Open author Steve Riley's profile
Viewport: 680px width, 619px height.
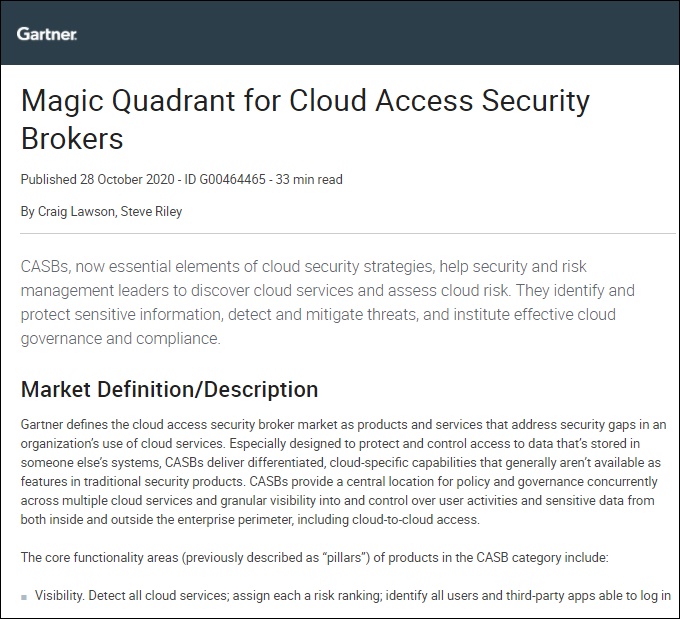(x=151, y=211)
